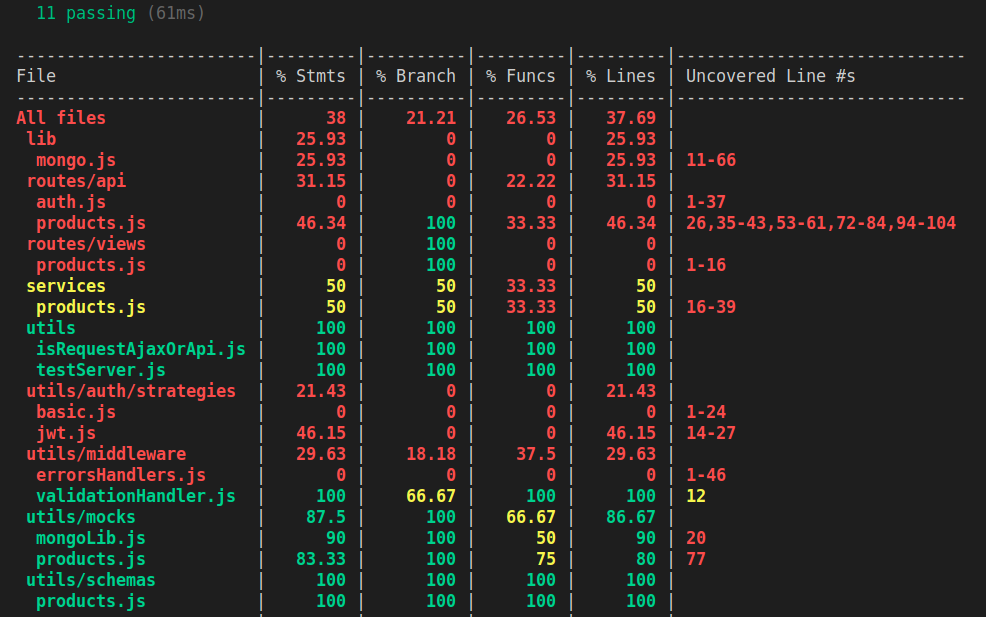
Task: Select the jwt.js file name
Action: (66, 433)
